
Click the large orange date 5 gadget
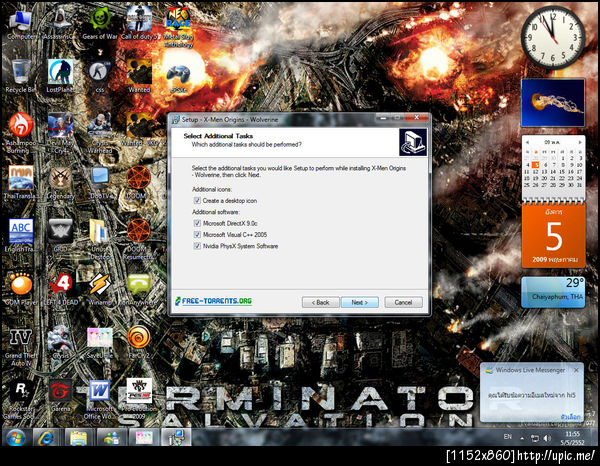tap(553, 236)
